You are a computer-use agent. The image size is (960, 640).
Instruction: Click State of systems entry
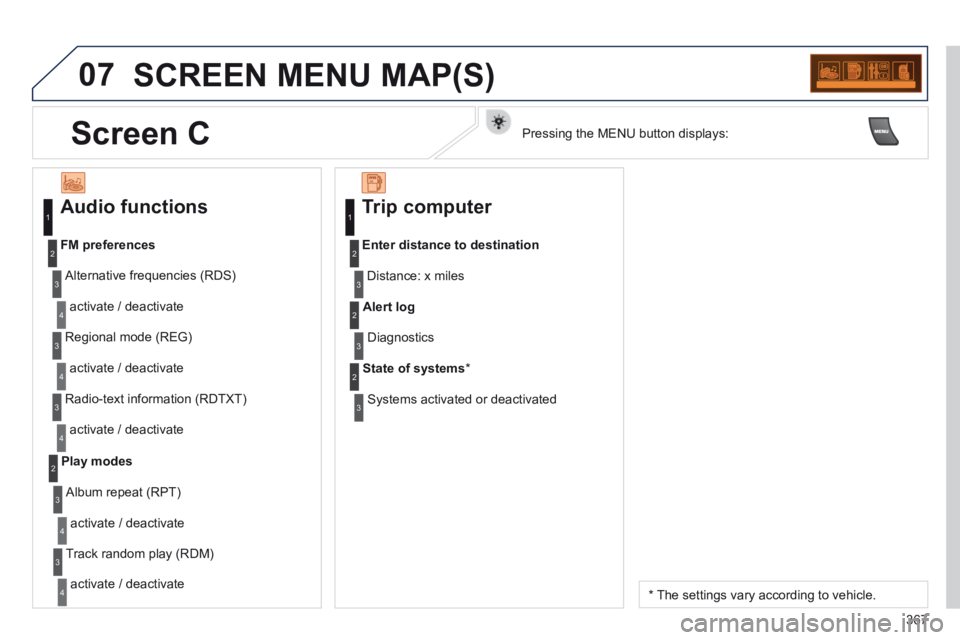click(x=416, y=369)
